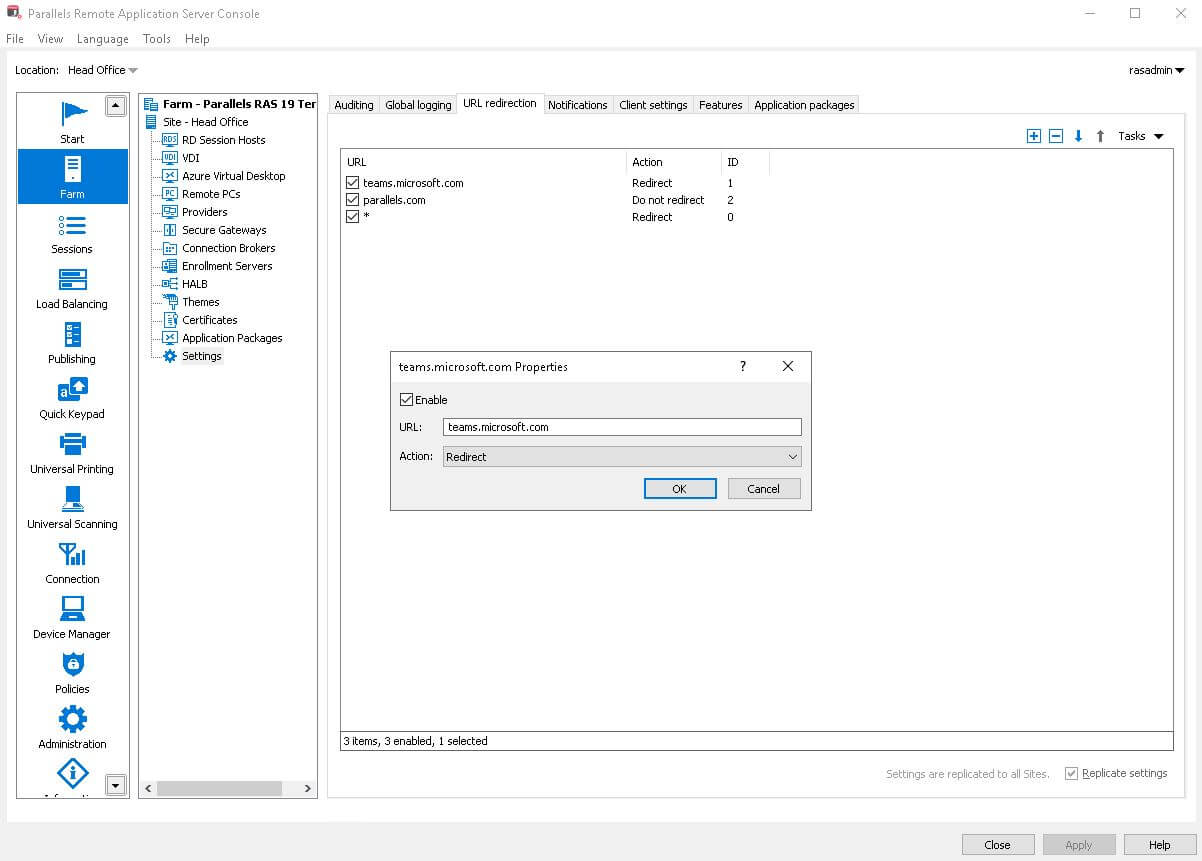Open the Tools menu
This screenshot has height=861, width=1202.
pyautogui.click(x=157, y=39)
